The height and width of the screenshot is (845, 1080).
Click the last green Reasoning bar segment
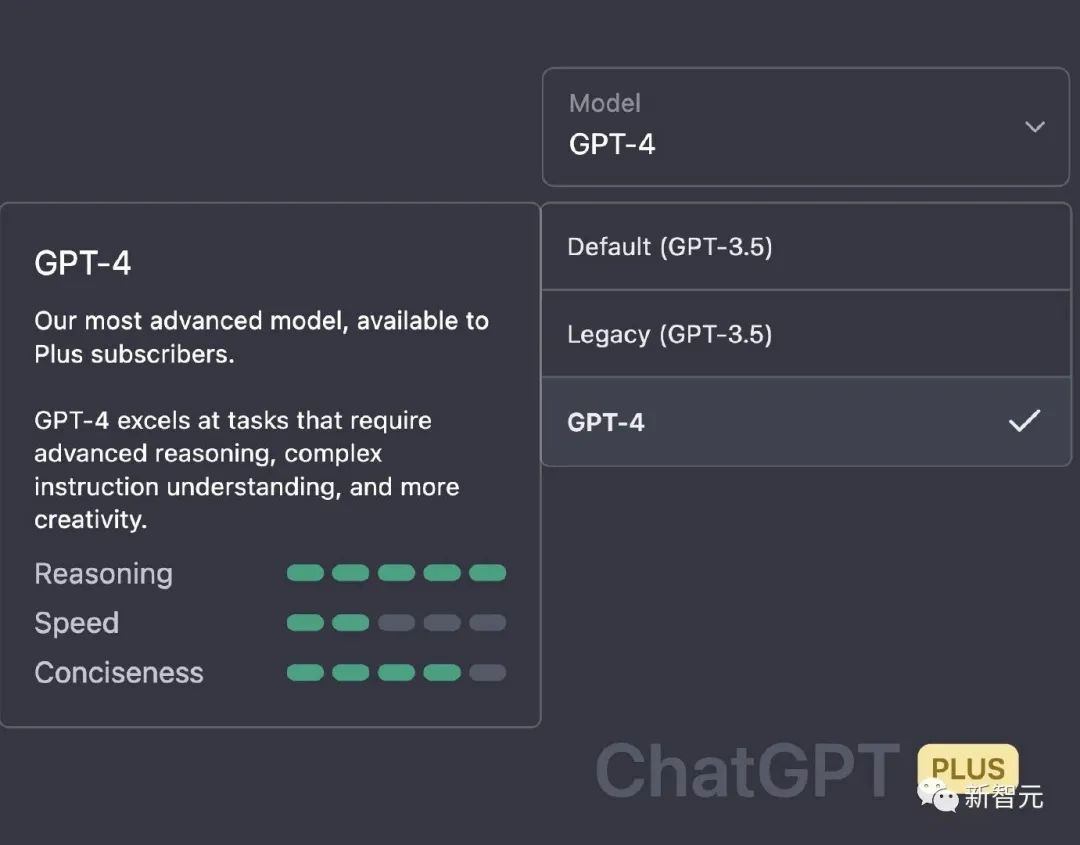tap(488, 573)
